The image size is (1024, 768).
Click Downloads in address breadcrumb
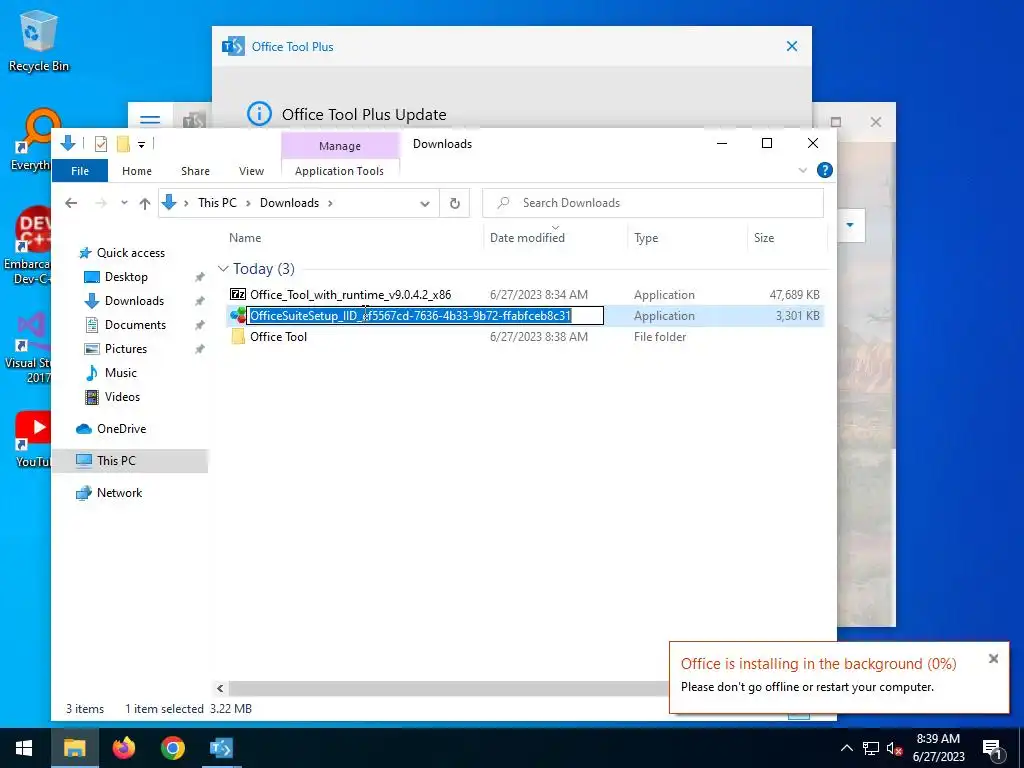pos(289,203)
